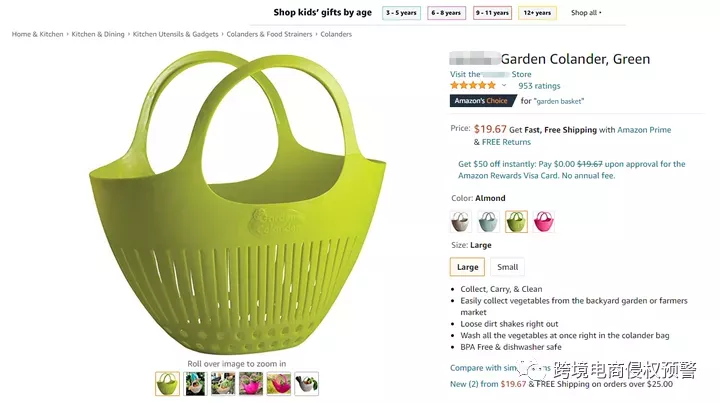Screen dimensions: 720x403
Task: Go to Kitchen & Dining breadcrumb
Action: [x=98, y=34]
